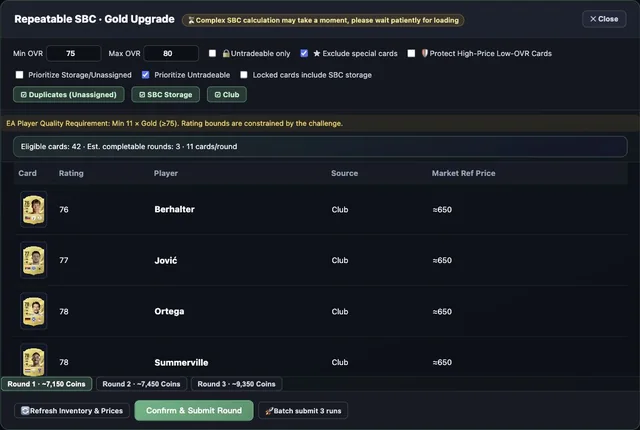
Task: Click rating 76 in Berhalter row
Action: pos(64,209)
